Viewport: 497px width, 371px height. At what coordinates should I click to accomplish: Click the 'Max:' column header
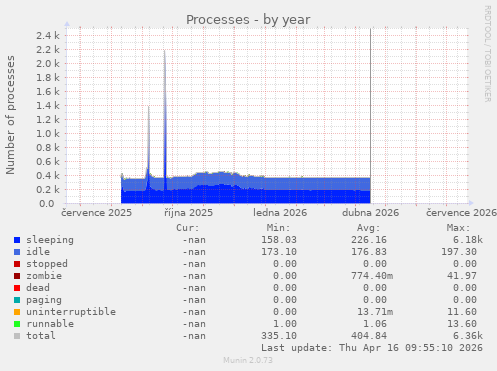[x=458, y=228]
